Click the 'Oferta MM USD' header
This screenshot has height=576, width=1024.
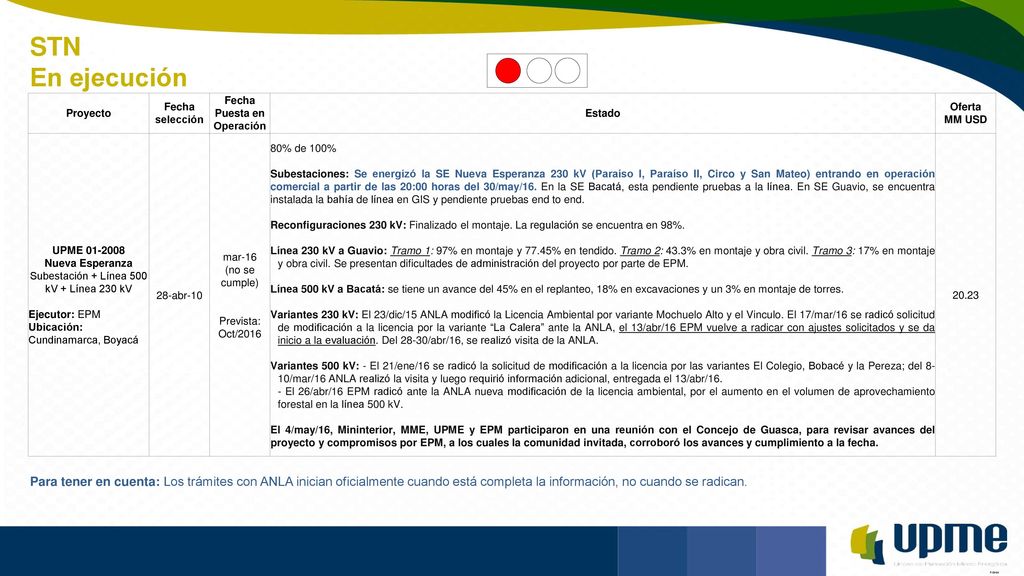pos(965,113)
